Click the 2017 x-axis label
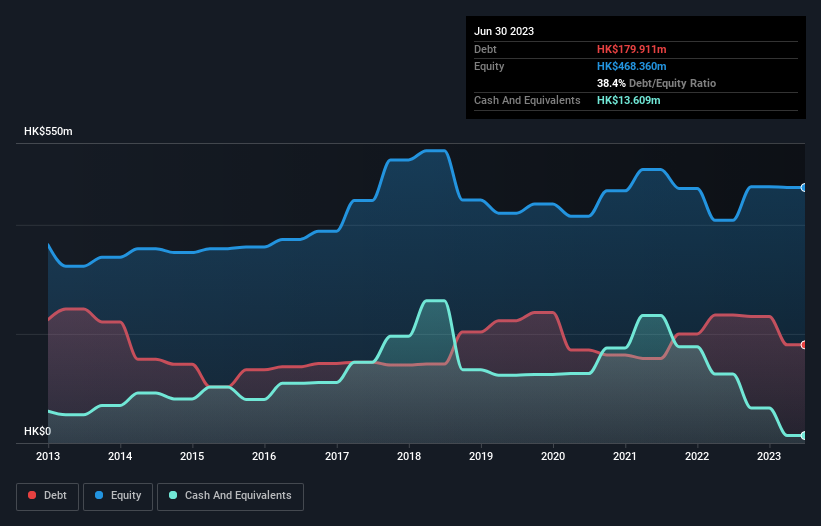The width and height of the screenshot is (821, 526). pyautogui.click(x=337, y=456)
